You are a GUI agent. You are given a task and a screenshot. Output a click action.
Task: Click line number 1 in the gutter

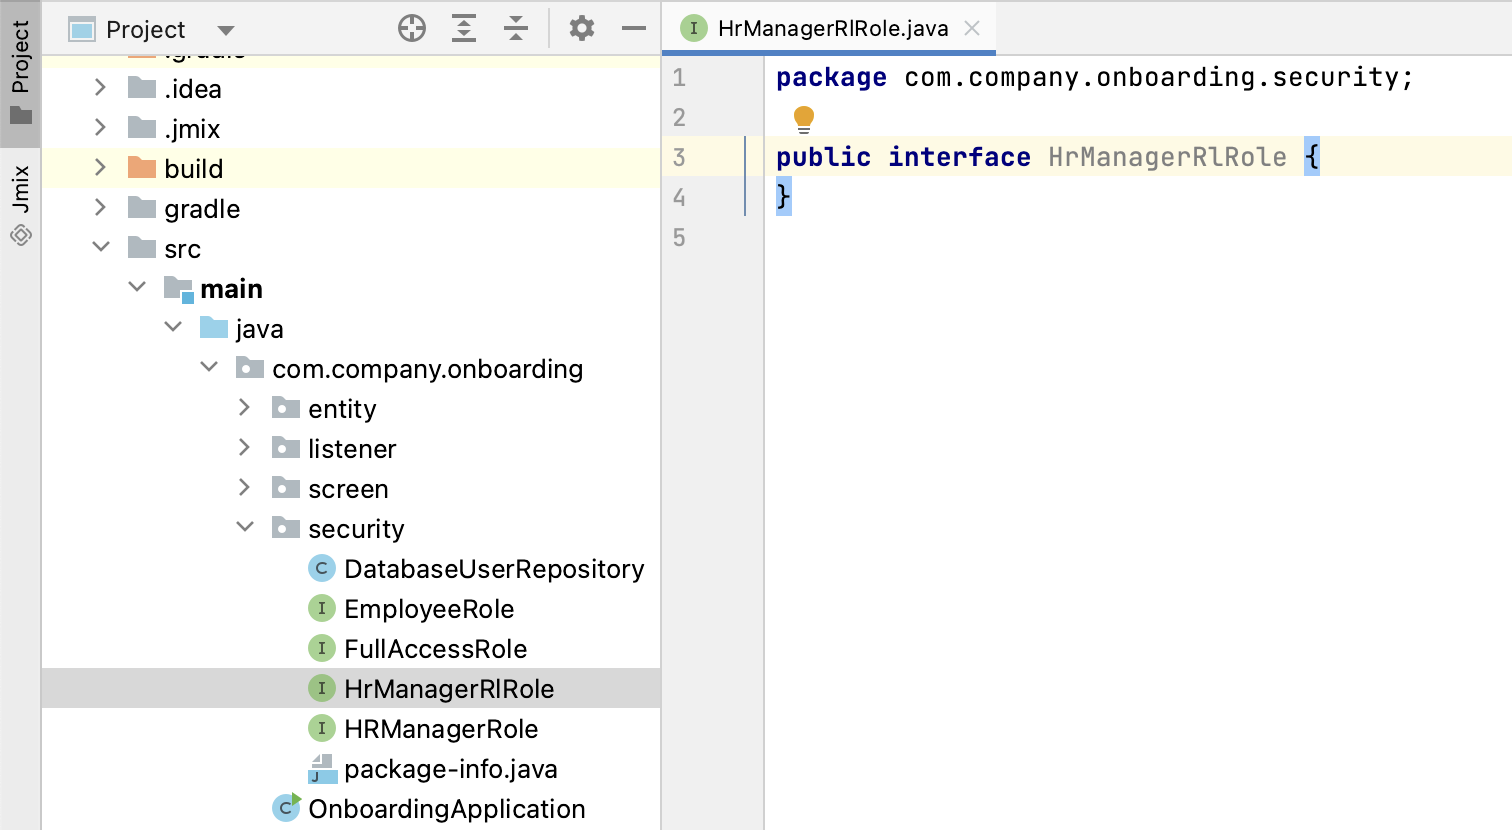pos(679,78)
